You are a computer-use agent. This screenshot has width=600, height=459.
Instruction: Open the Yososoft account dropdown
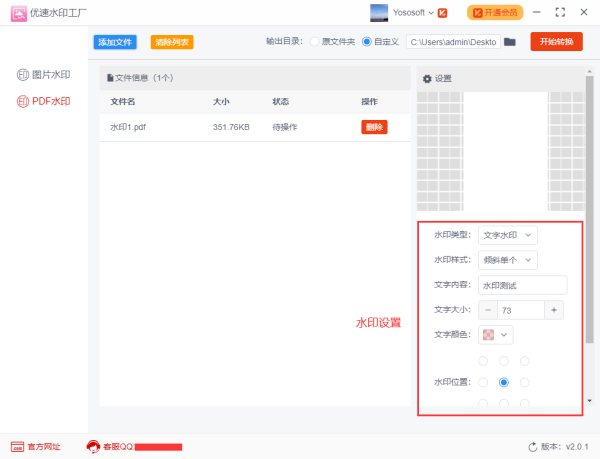(x=430, y=13)
